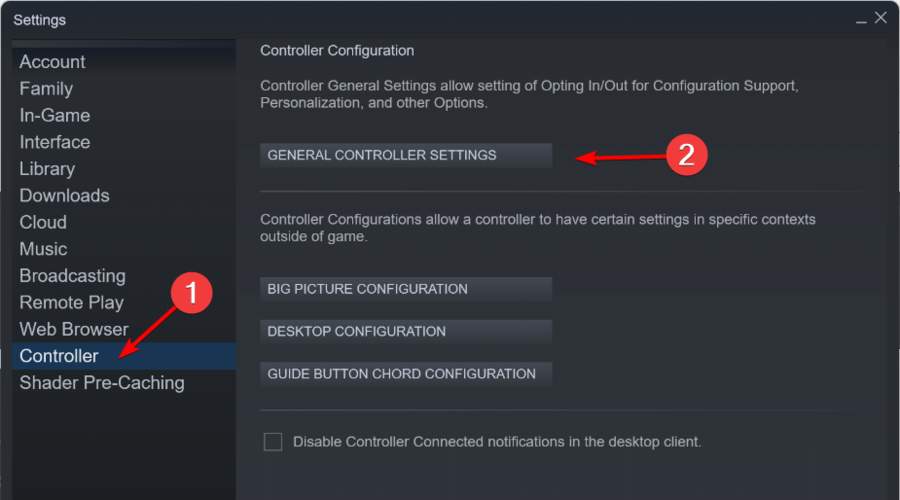
Task: Open Desktop Configuration
Action: coord(406,331)
